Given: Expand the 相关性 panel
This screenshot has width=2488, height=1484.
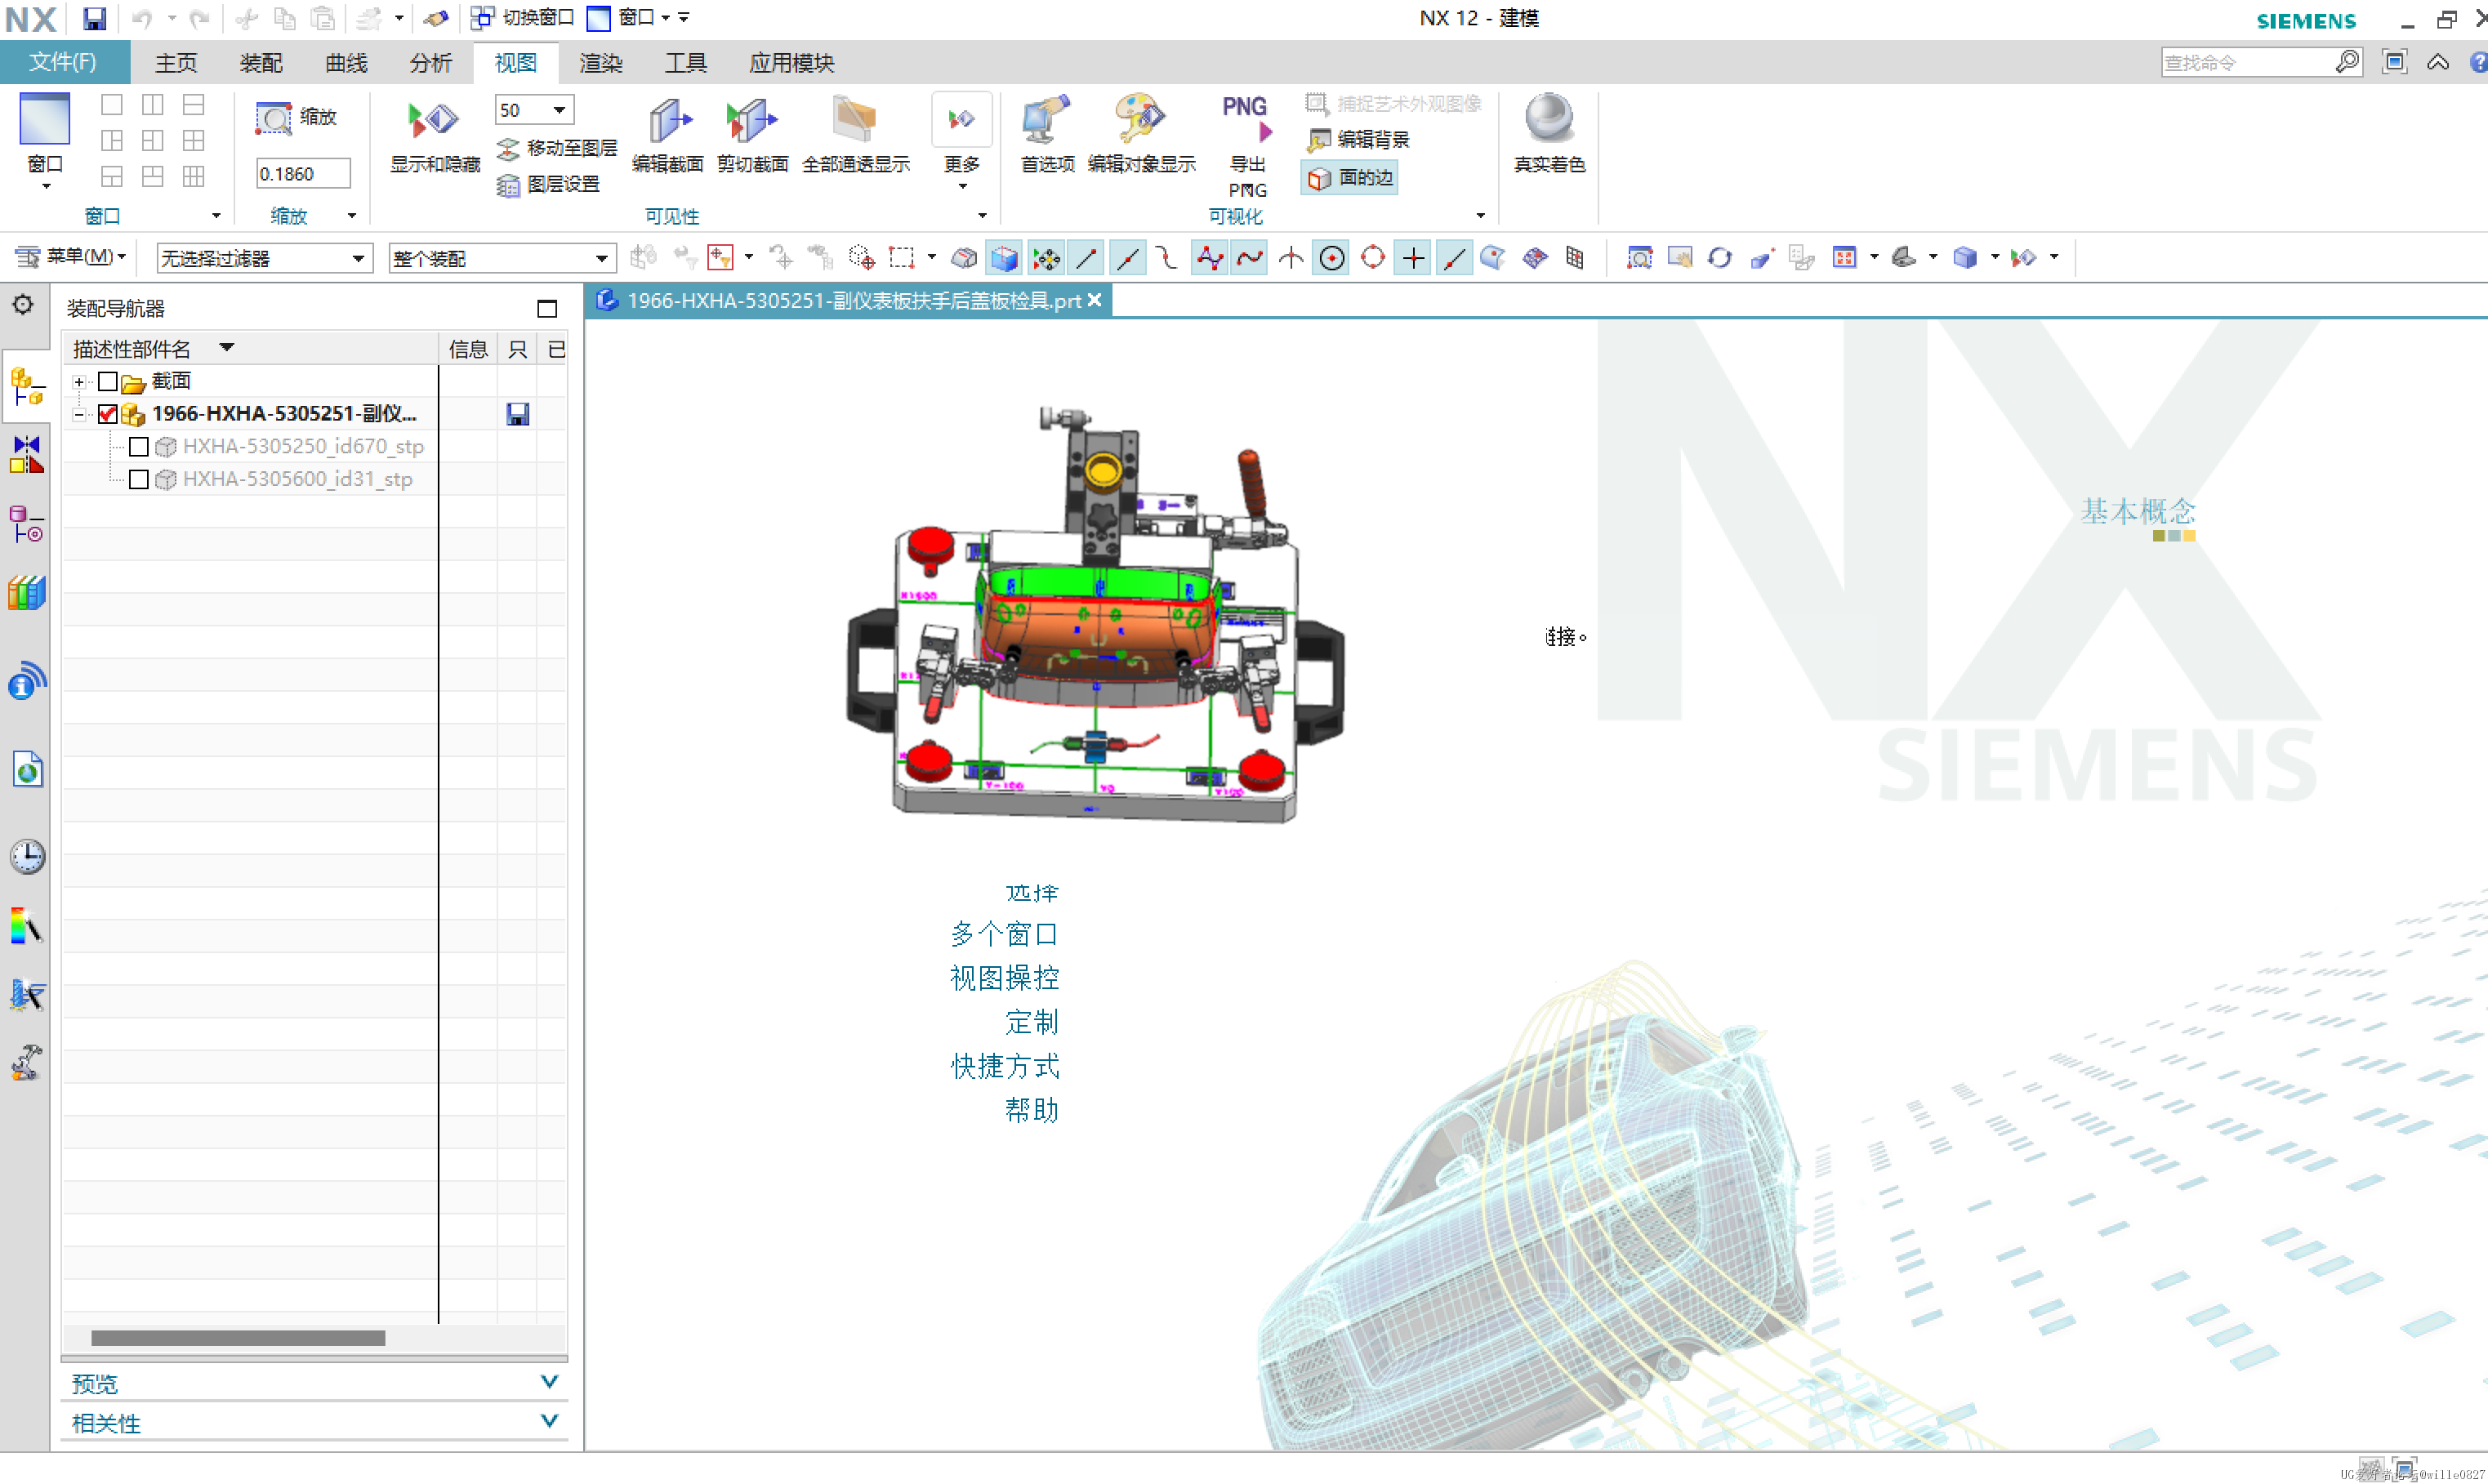Looking at the screenshot, I should 314,1422.
